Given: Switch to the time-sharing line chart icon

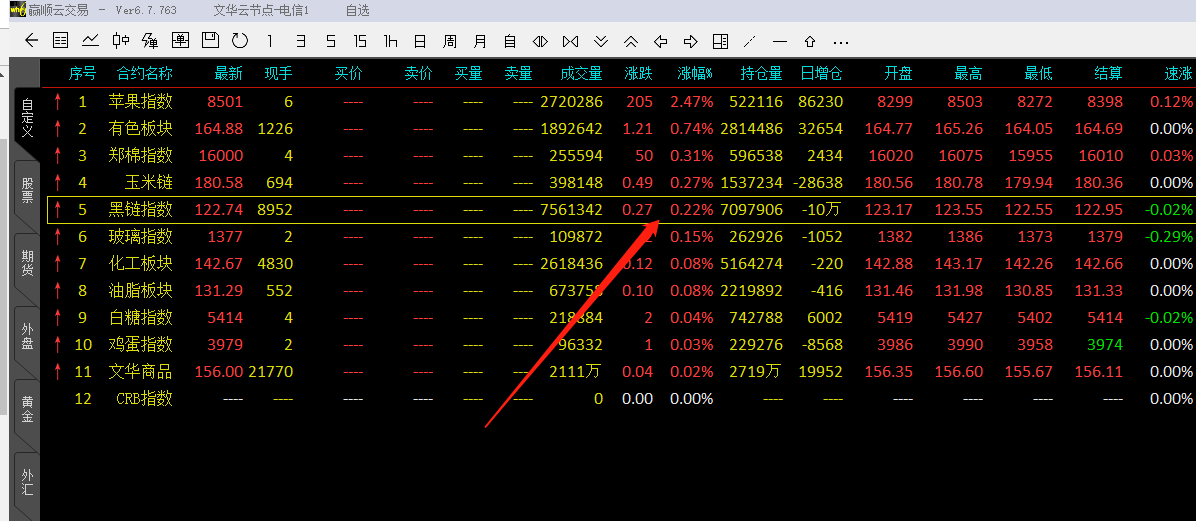Looking at the screenshot, I should pyautogui.click(x=91, y=41).
